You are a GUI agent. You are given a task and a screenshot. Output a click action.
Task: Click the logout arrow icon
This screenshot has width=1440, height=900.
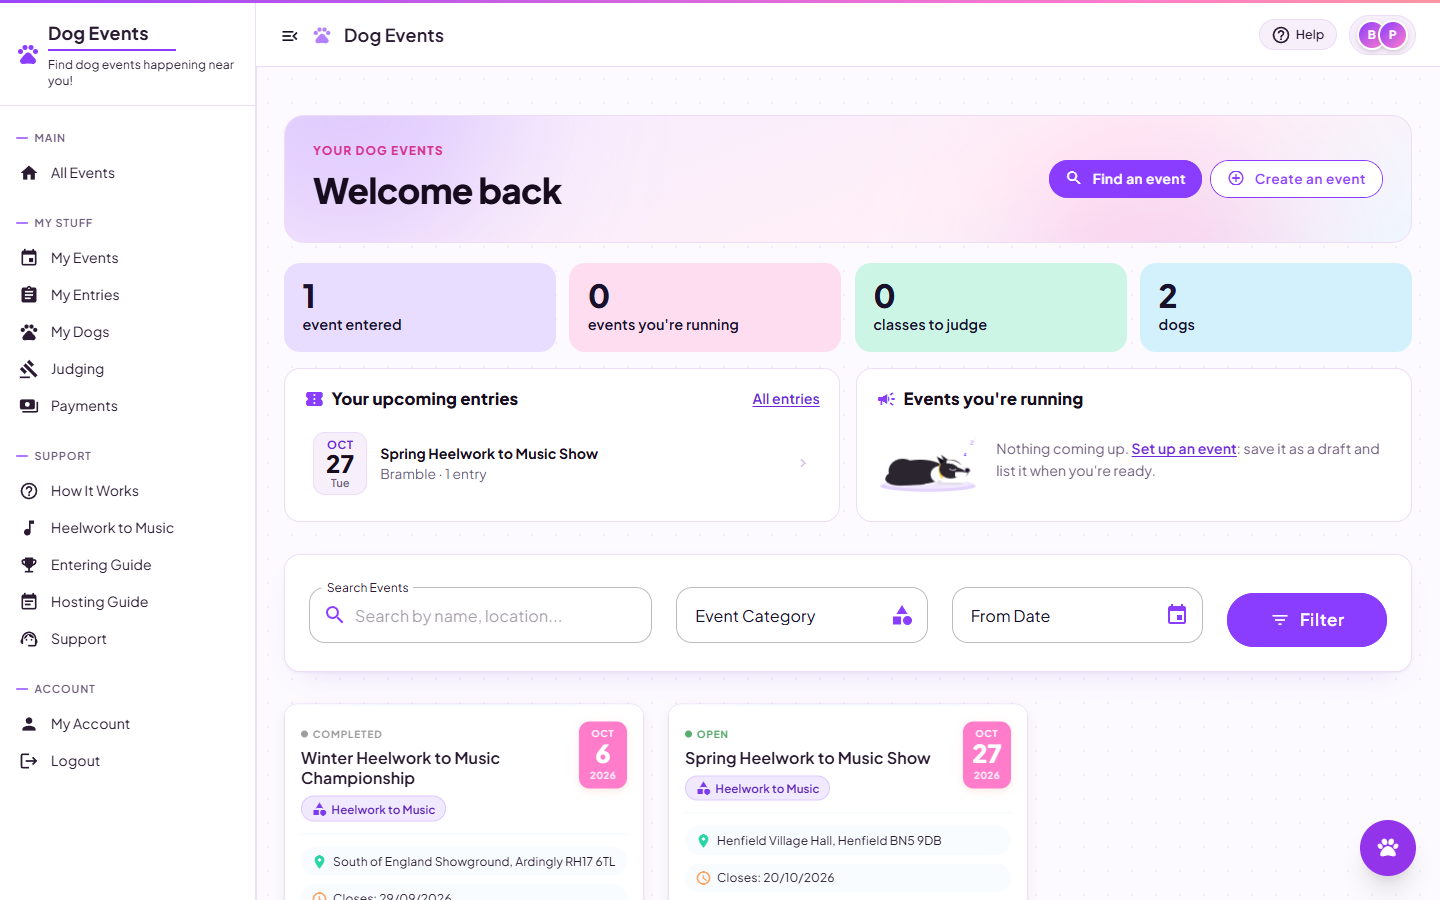[x=29, y=761]
